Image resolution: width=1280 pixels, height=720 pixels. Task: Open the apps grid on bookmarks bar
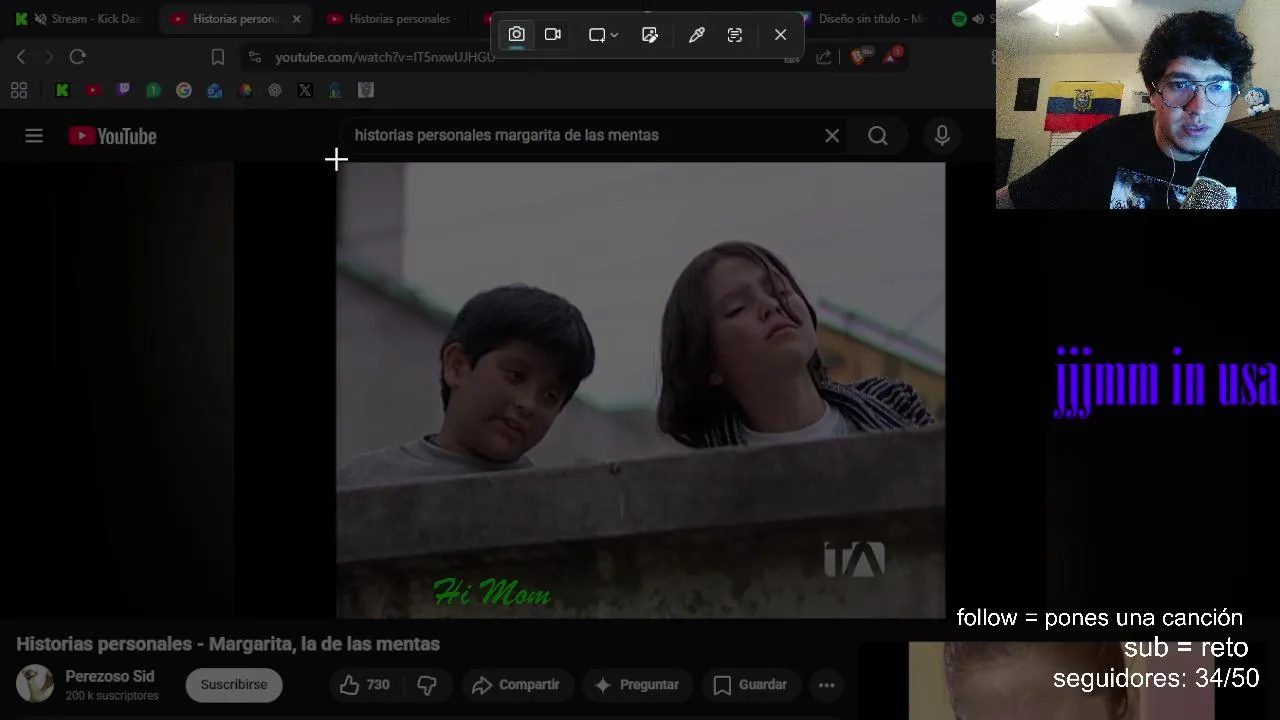(18, 90)
